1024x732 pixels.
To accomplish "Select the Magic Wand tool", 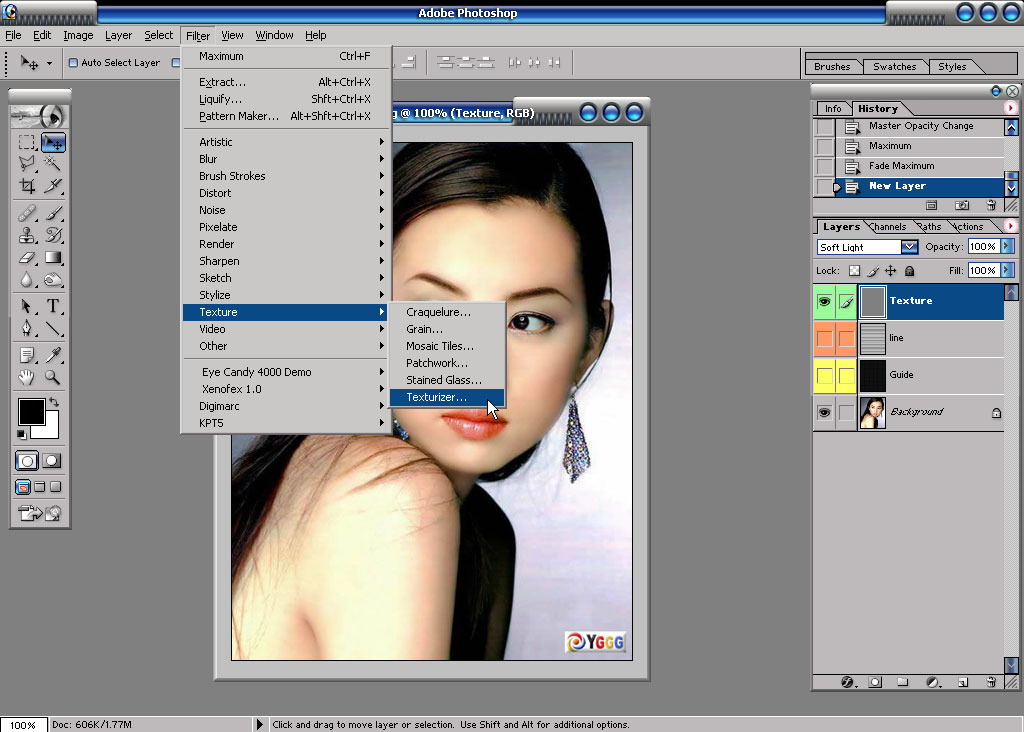I will coord(53,163).
